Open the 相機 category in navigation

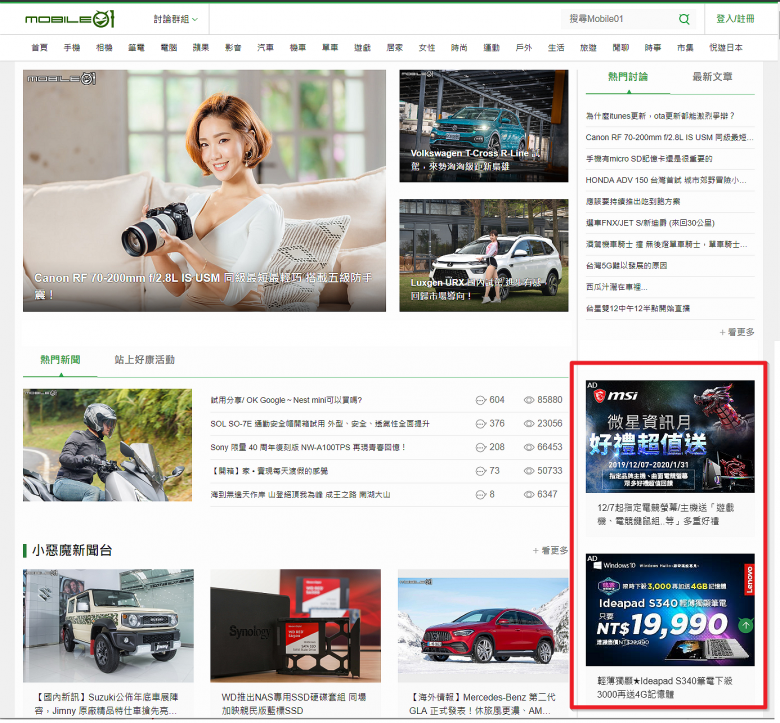pos(104,48)
